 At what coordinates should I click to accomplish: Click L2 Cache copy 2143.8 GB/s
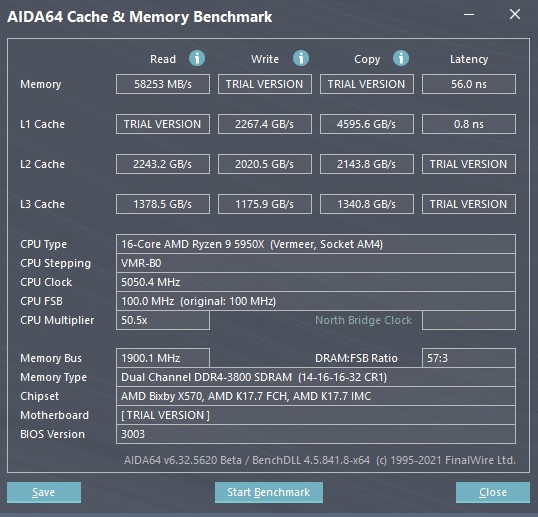pyautogui.click(x=367, y=164)
